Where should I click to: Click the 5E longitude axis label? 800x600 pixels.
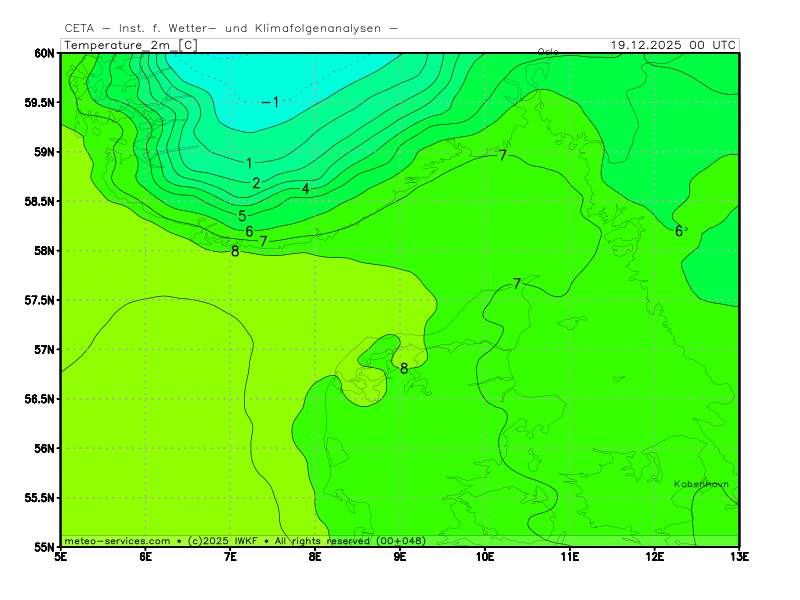61,556
